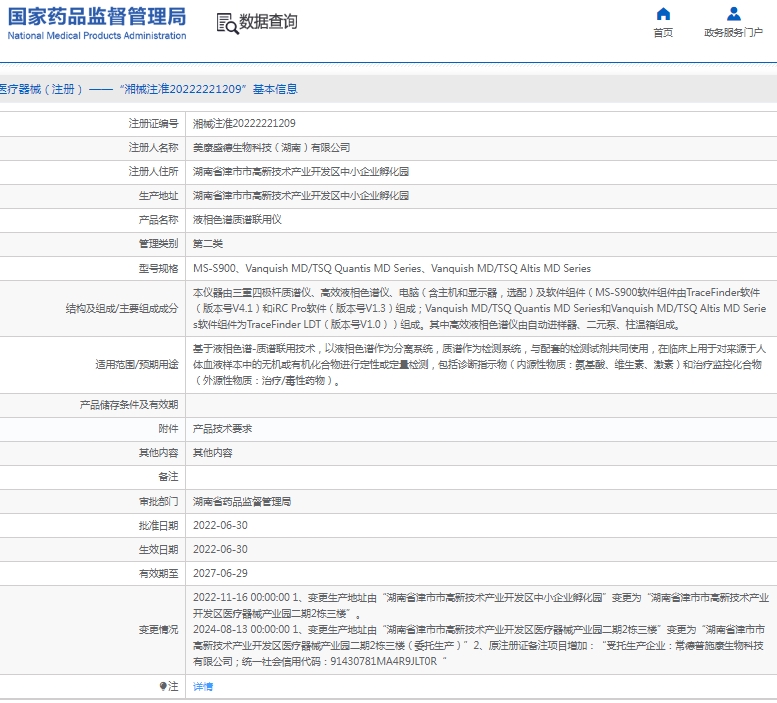Screen dimensions: 777x703
Task: Click the 第二类 management category value
Action: (208, 244)
